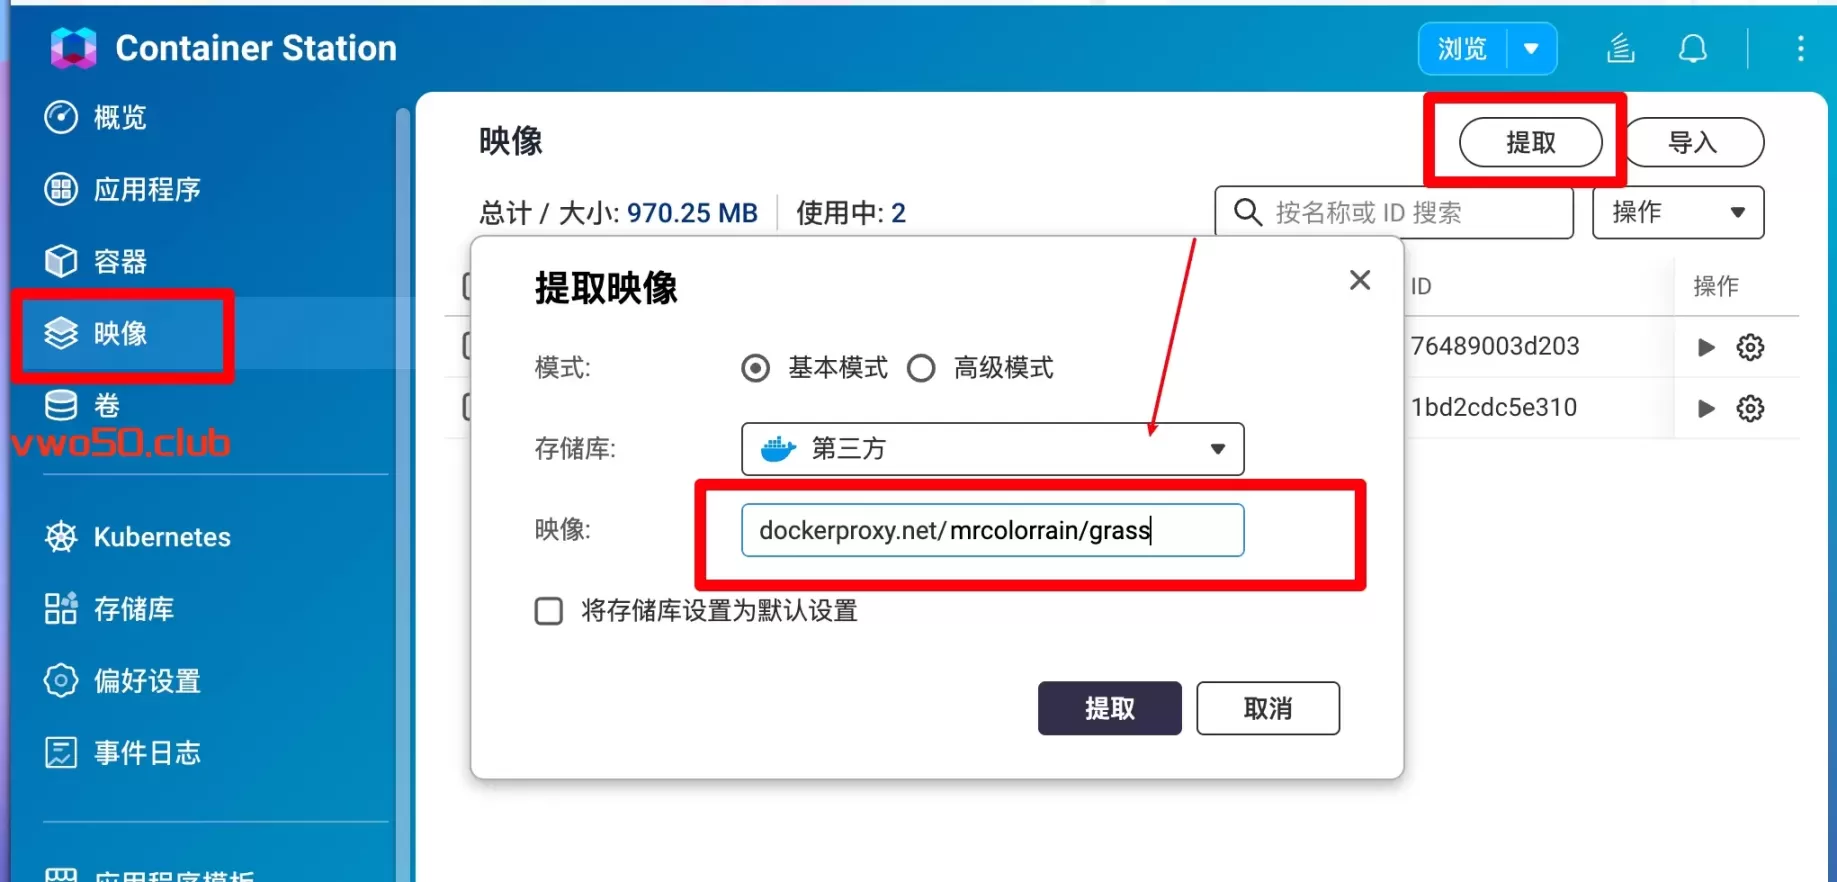Screen dimensions: 1837x882
Task: Click the notification bell icon
Action: (1692, 48)
